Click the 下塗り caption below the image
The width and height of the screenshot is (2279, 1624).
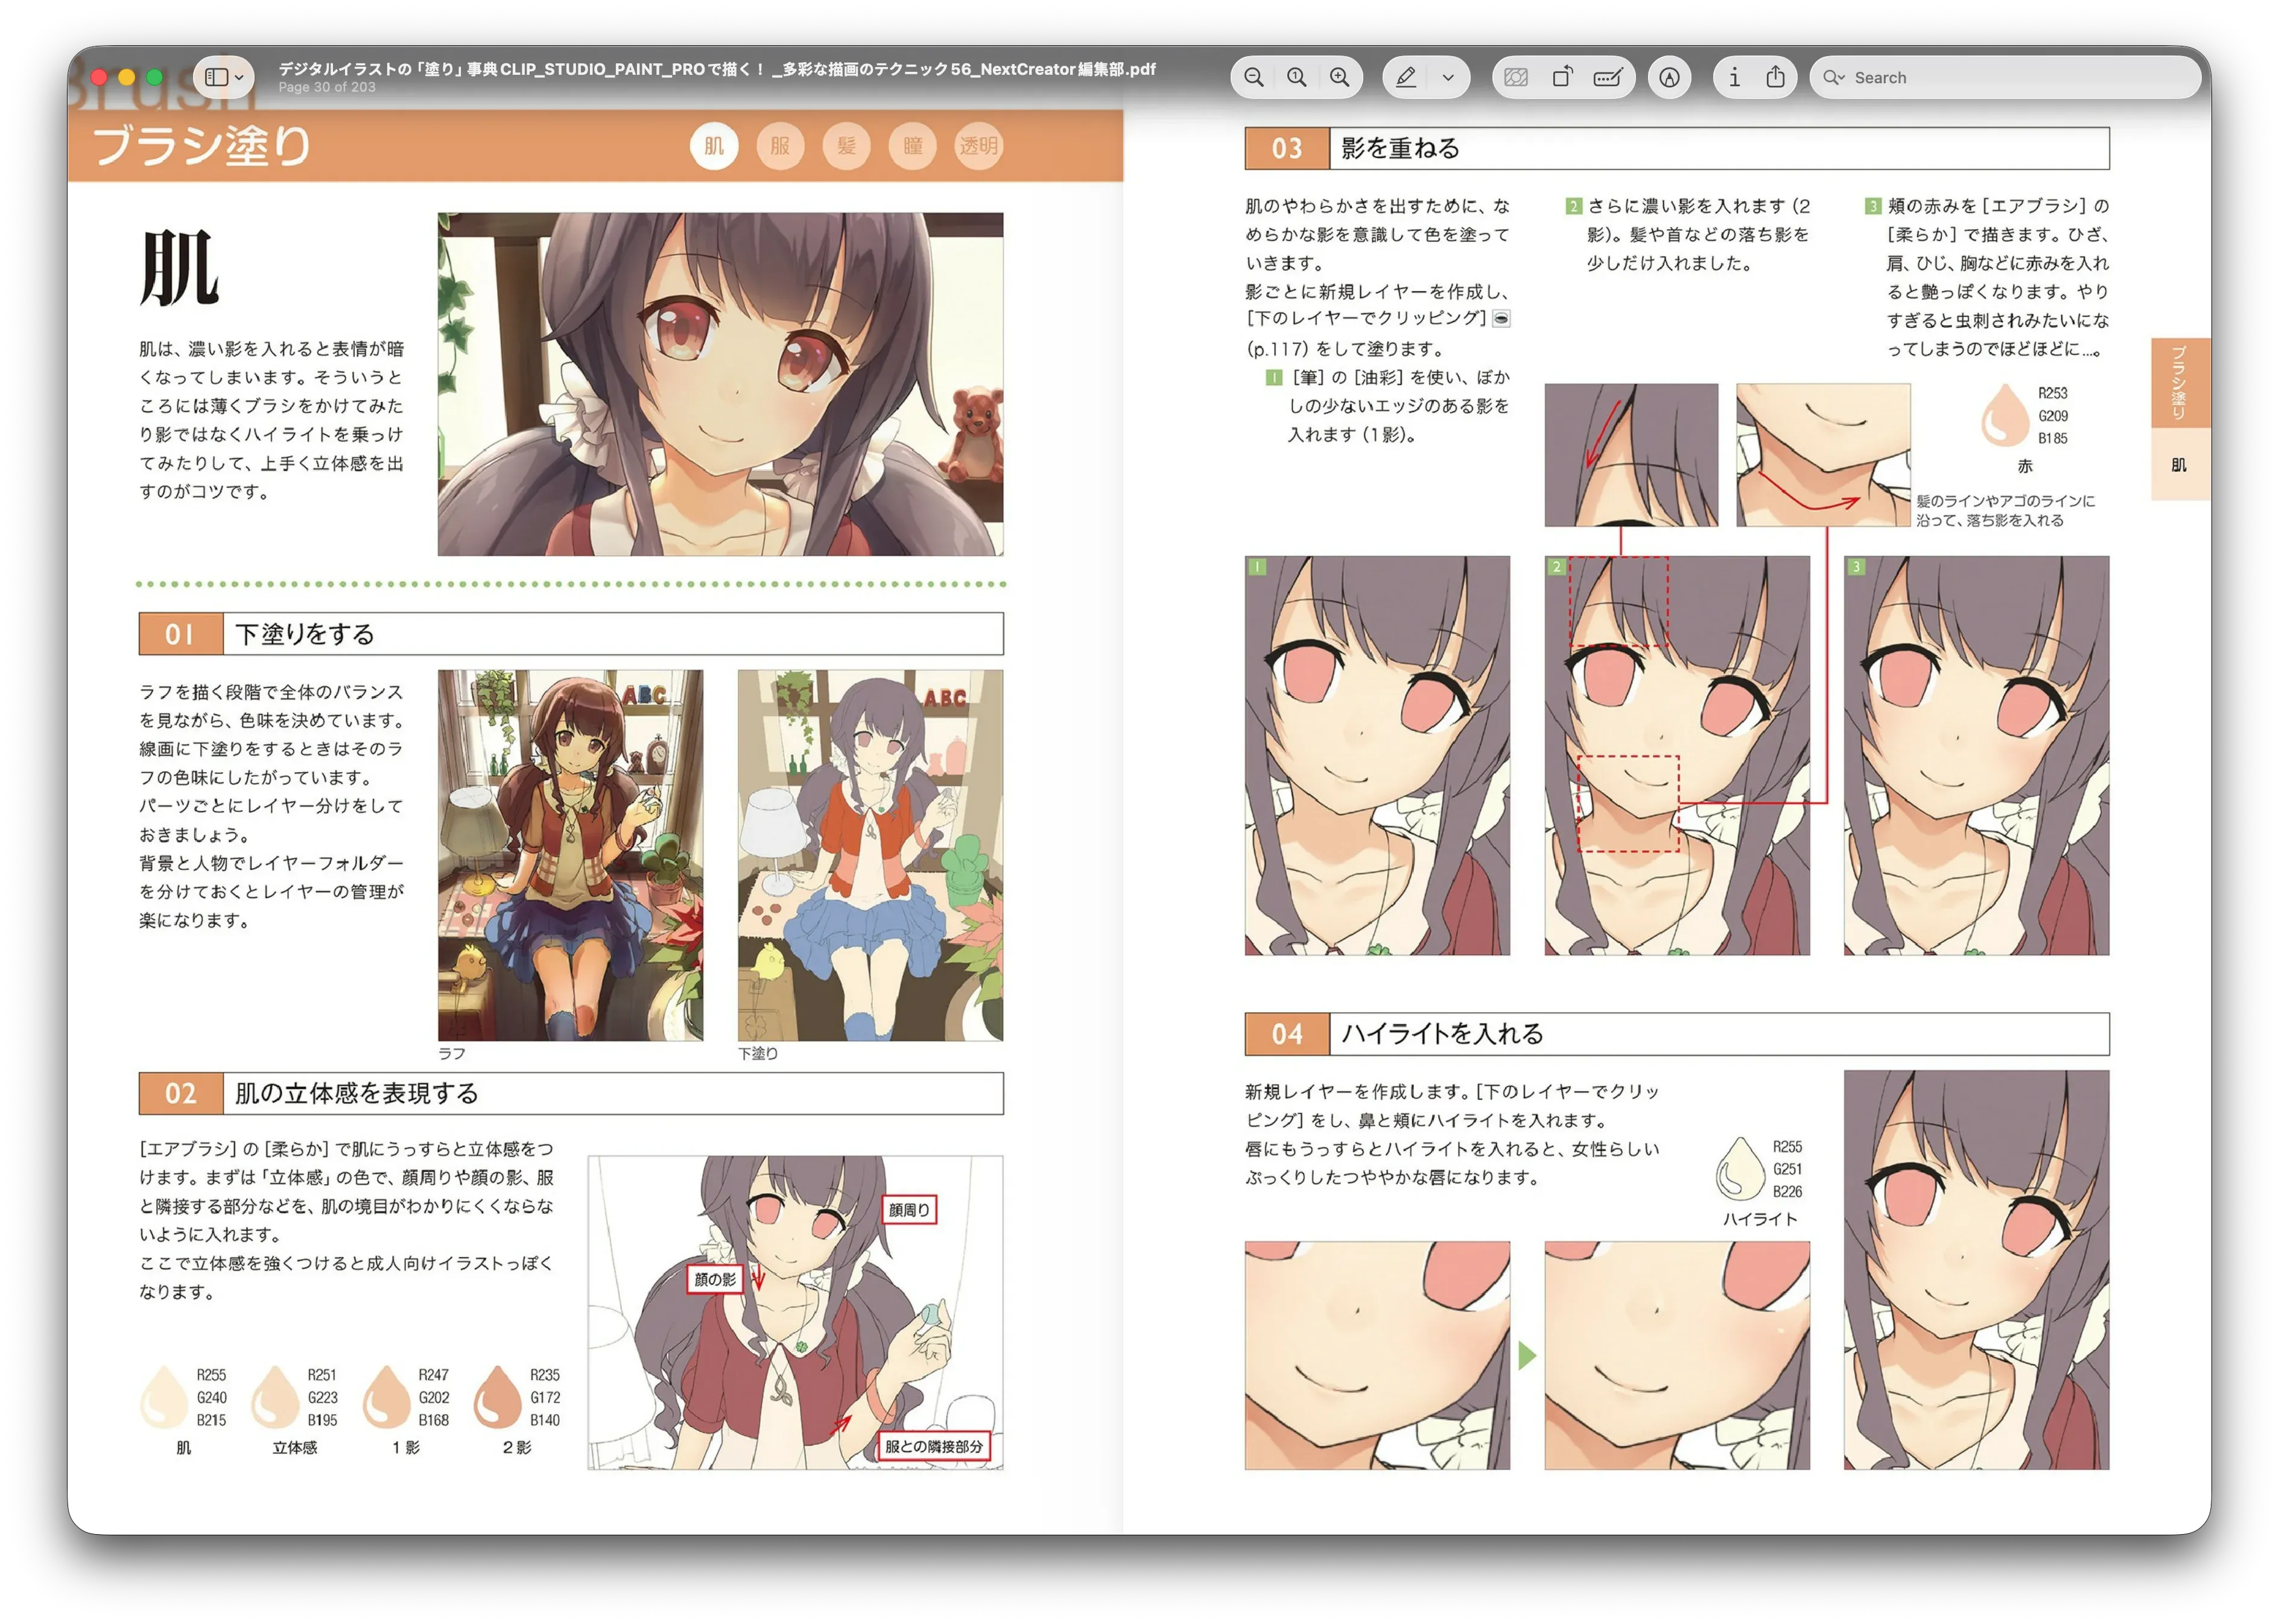pos(758,1054)
